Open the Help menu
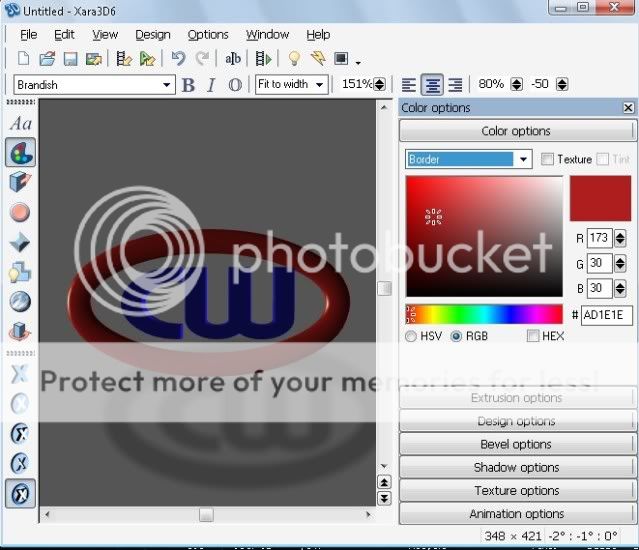This screenshot has height=550, width=639. point(318,35)
